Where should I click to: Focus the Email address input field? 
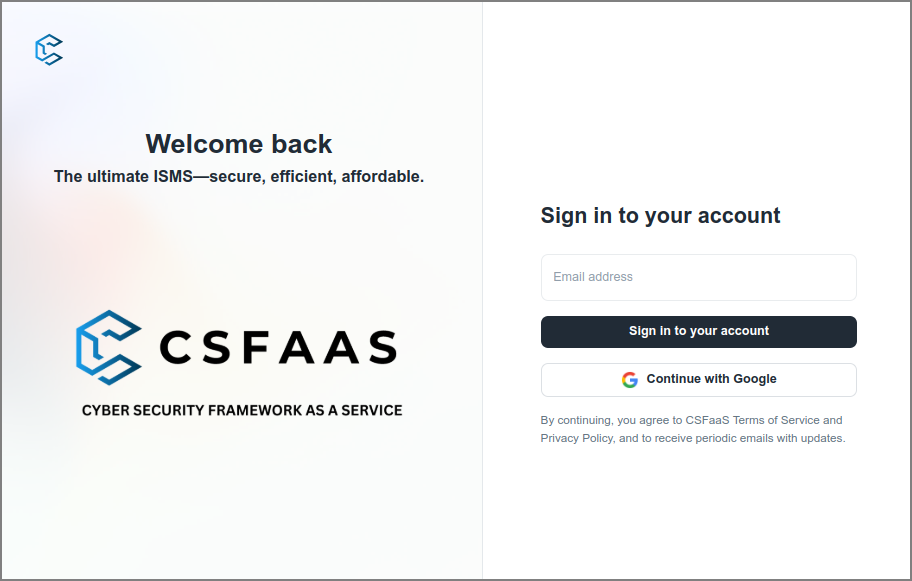point(698,277)
